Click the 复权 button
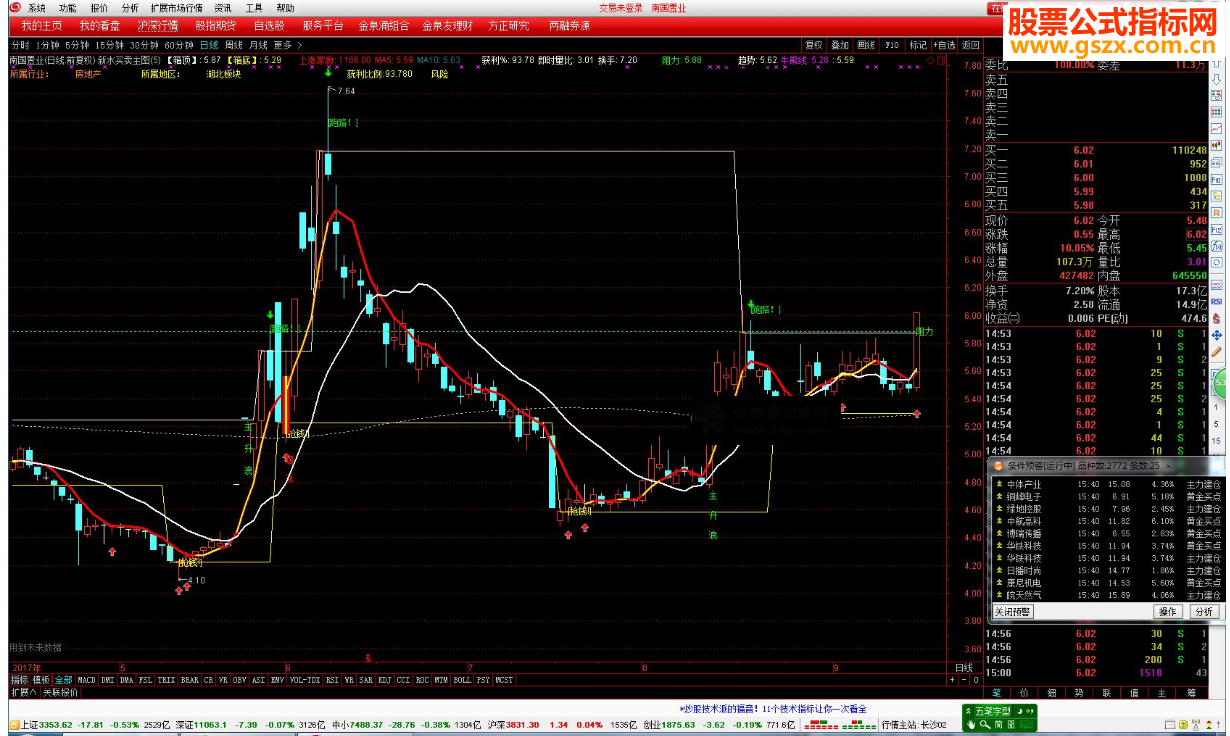Screen dimensions: 1230x736 click(814, 45)
